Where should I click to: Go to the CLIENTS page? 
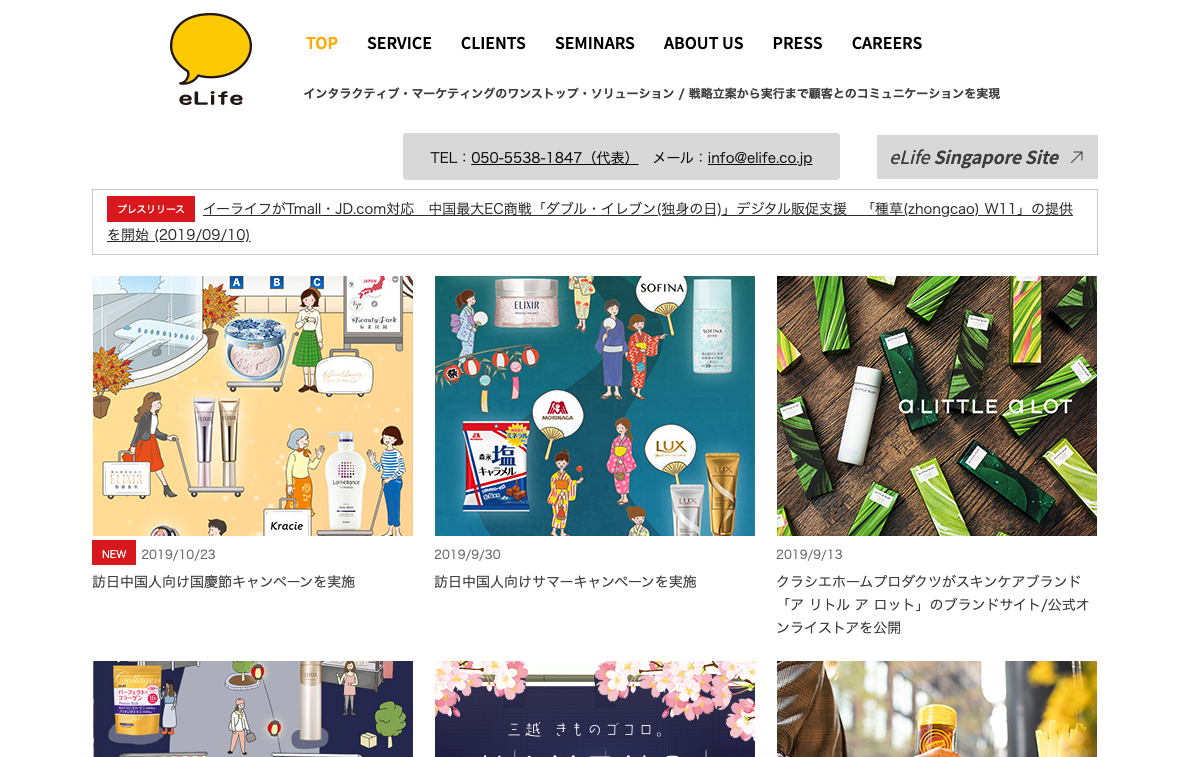(x=493, y=43)
